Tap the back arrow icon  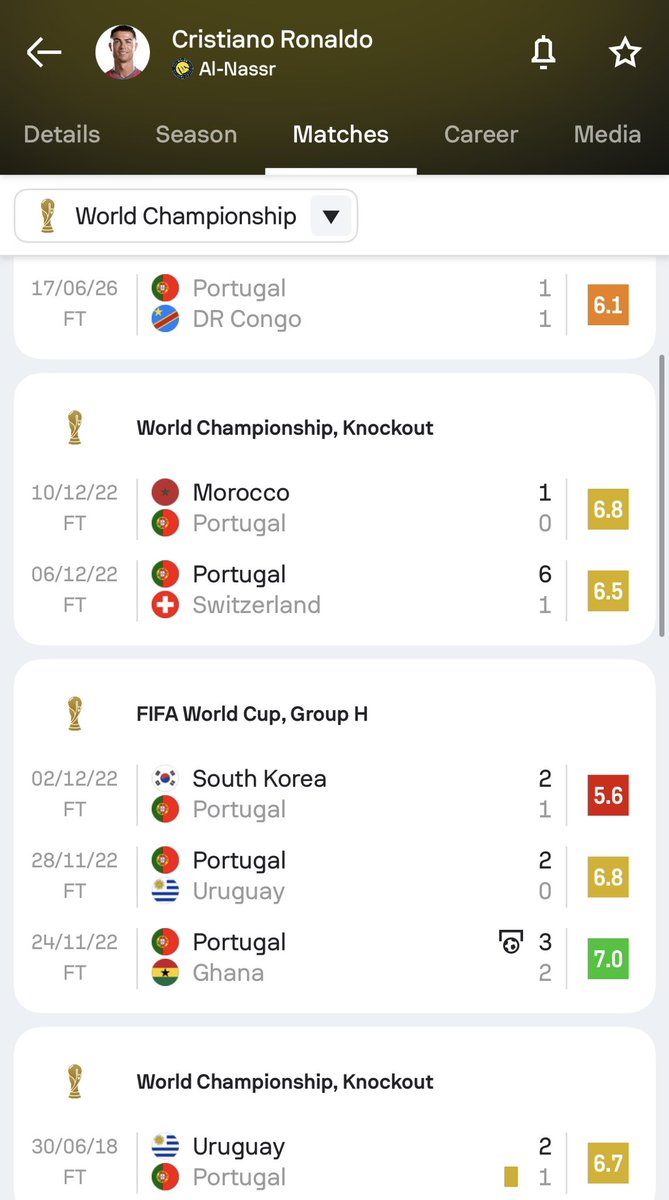pyautogui.click(x=44, y=53)
